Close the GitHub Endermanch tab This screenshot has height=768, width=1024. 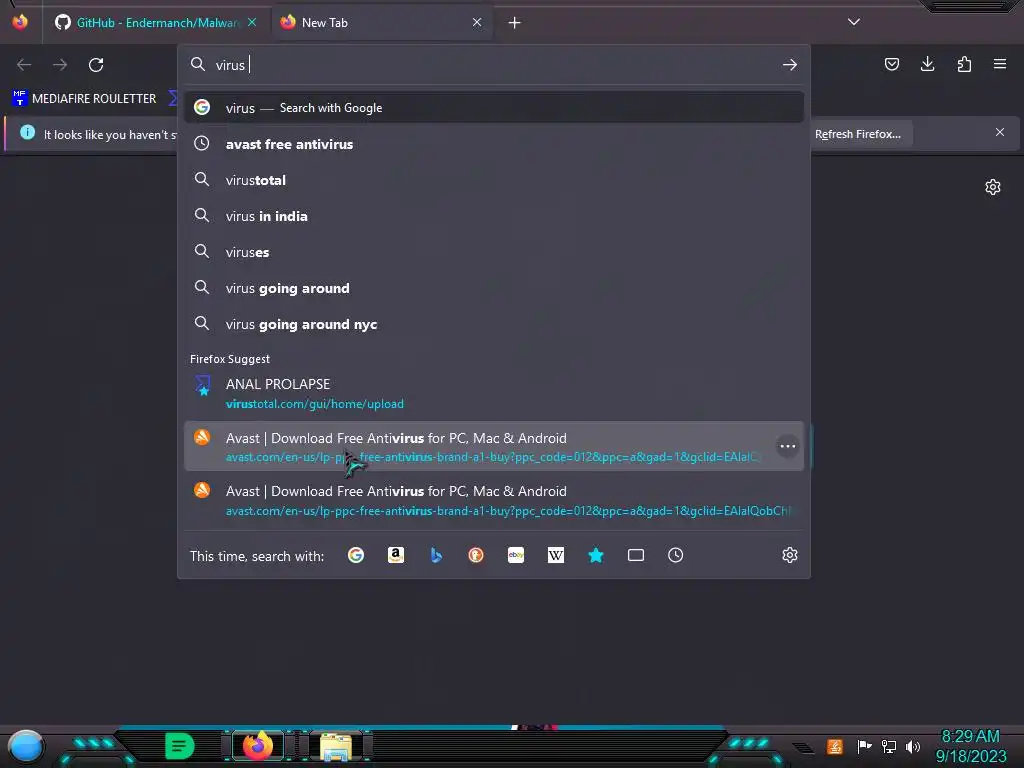tap(252, 22)
